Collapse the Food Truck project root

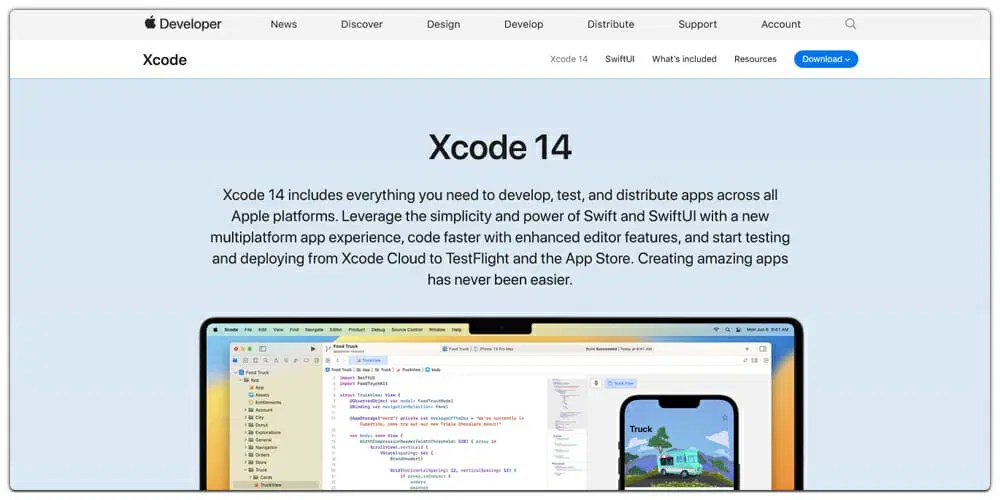click(x=235, y=372)
